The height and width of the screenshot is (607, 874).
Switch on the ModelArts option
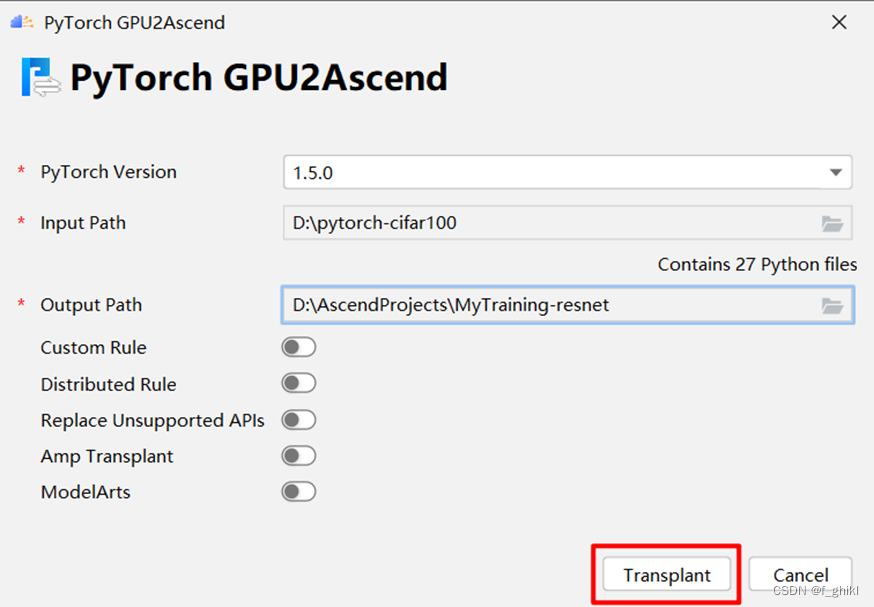coord(298,492)
